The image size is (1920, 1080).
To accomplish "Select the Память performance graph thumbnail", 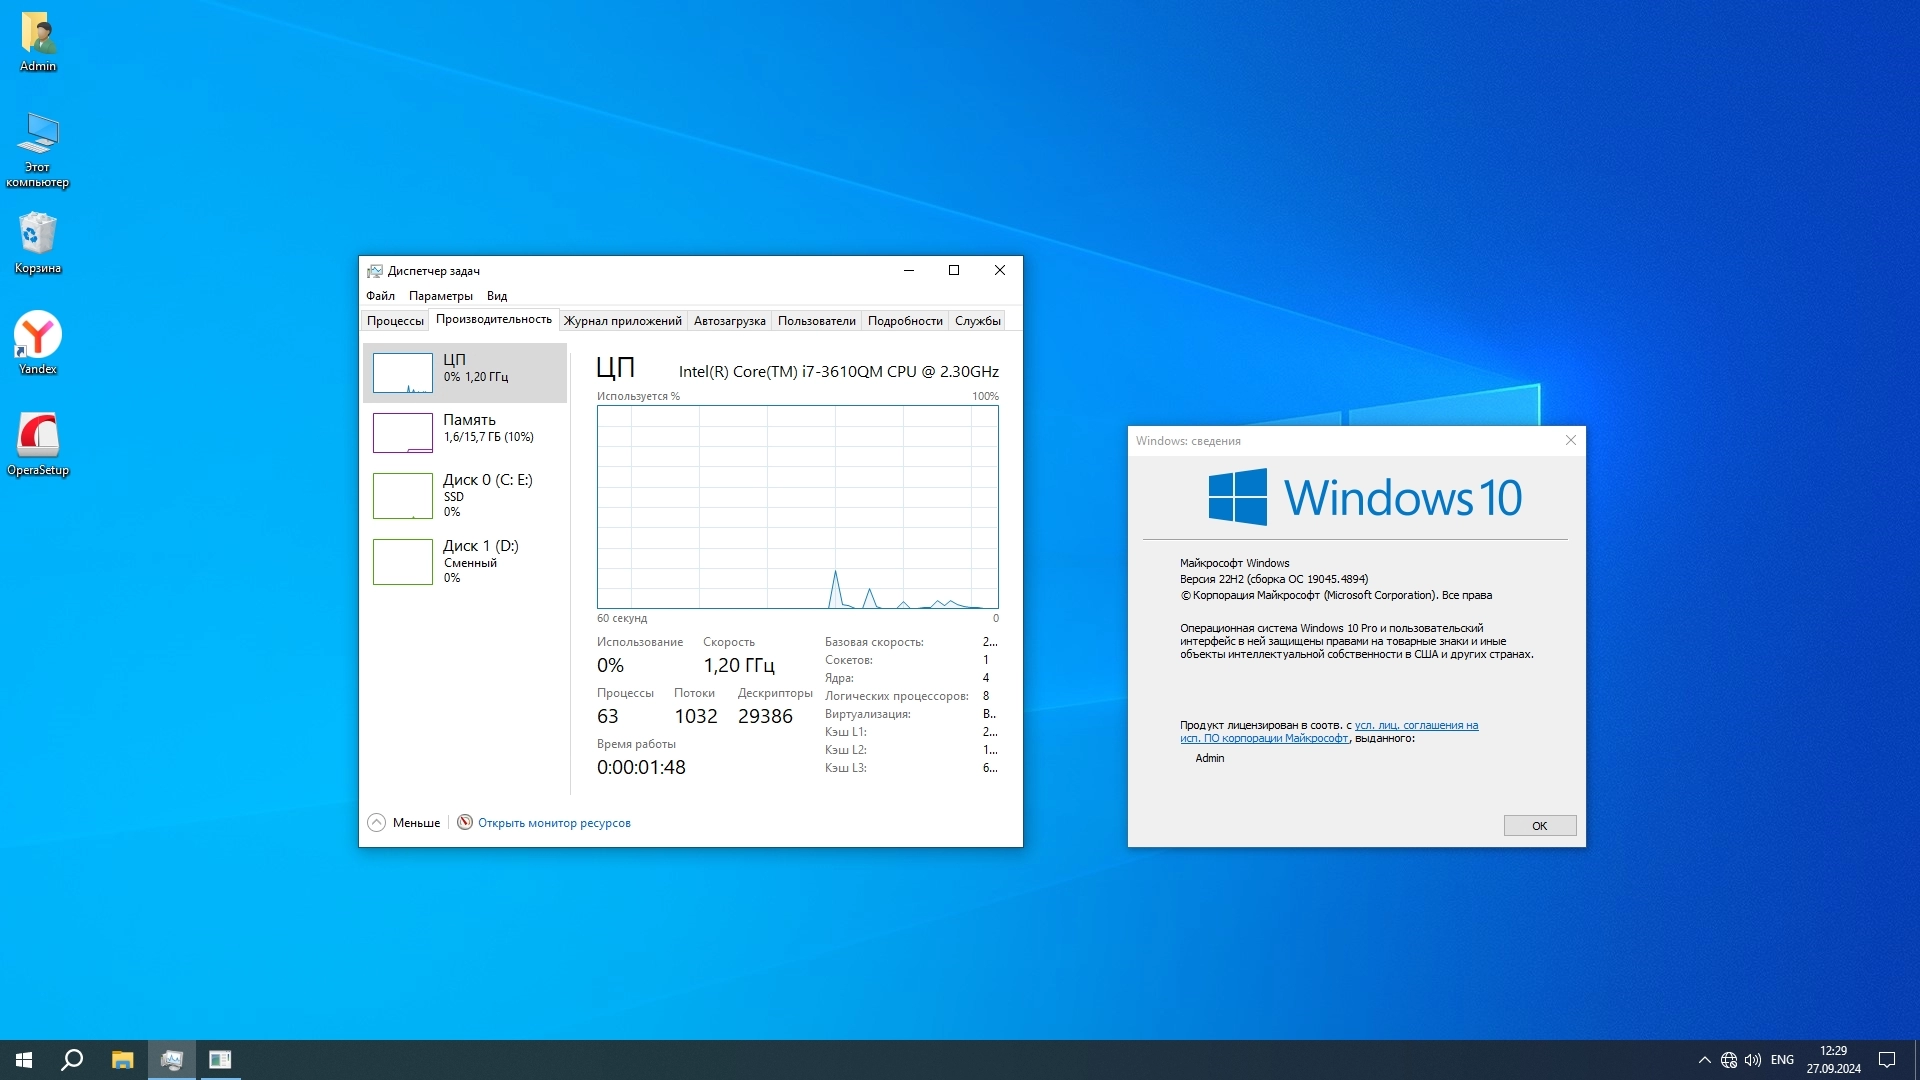I will tap(402, 433).
